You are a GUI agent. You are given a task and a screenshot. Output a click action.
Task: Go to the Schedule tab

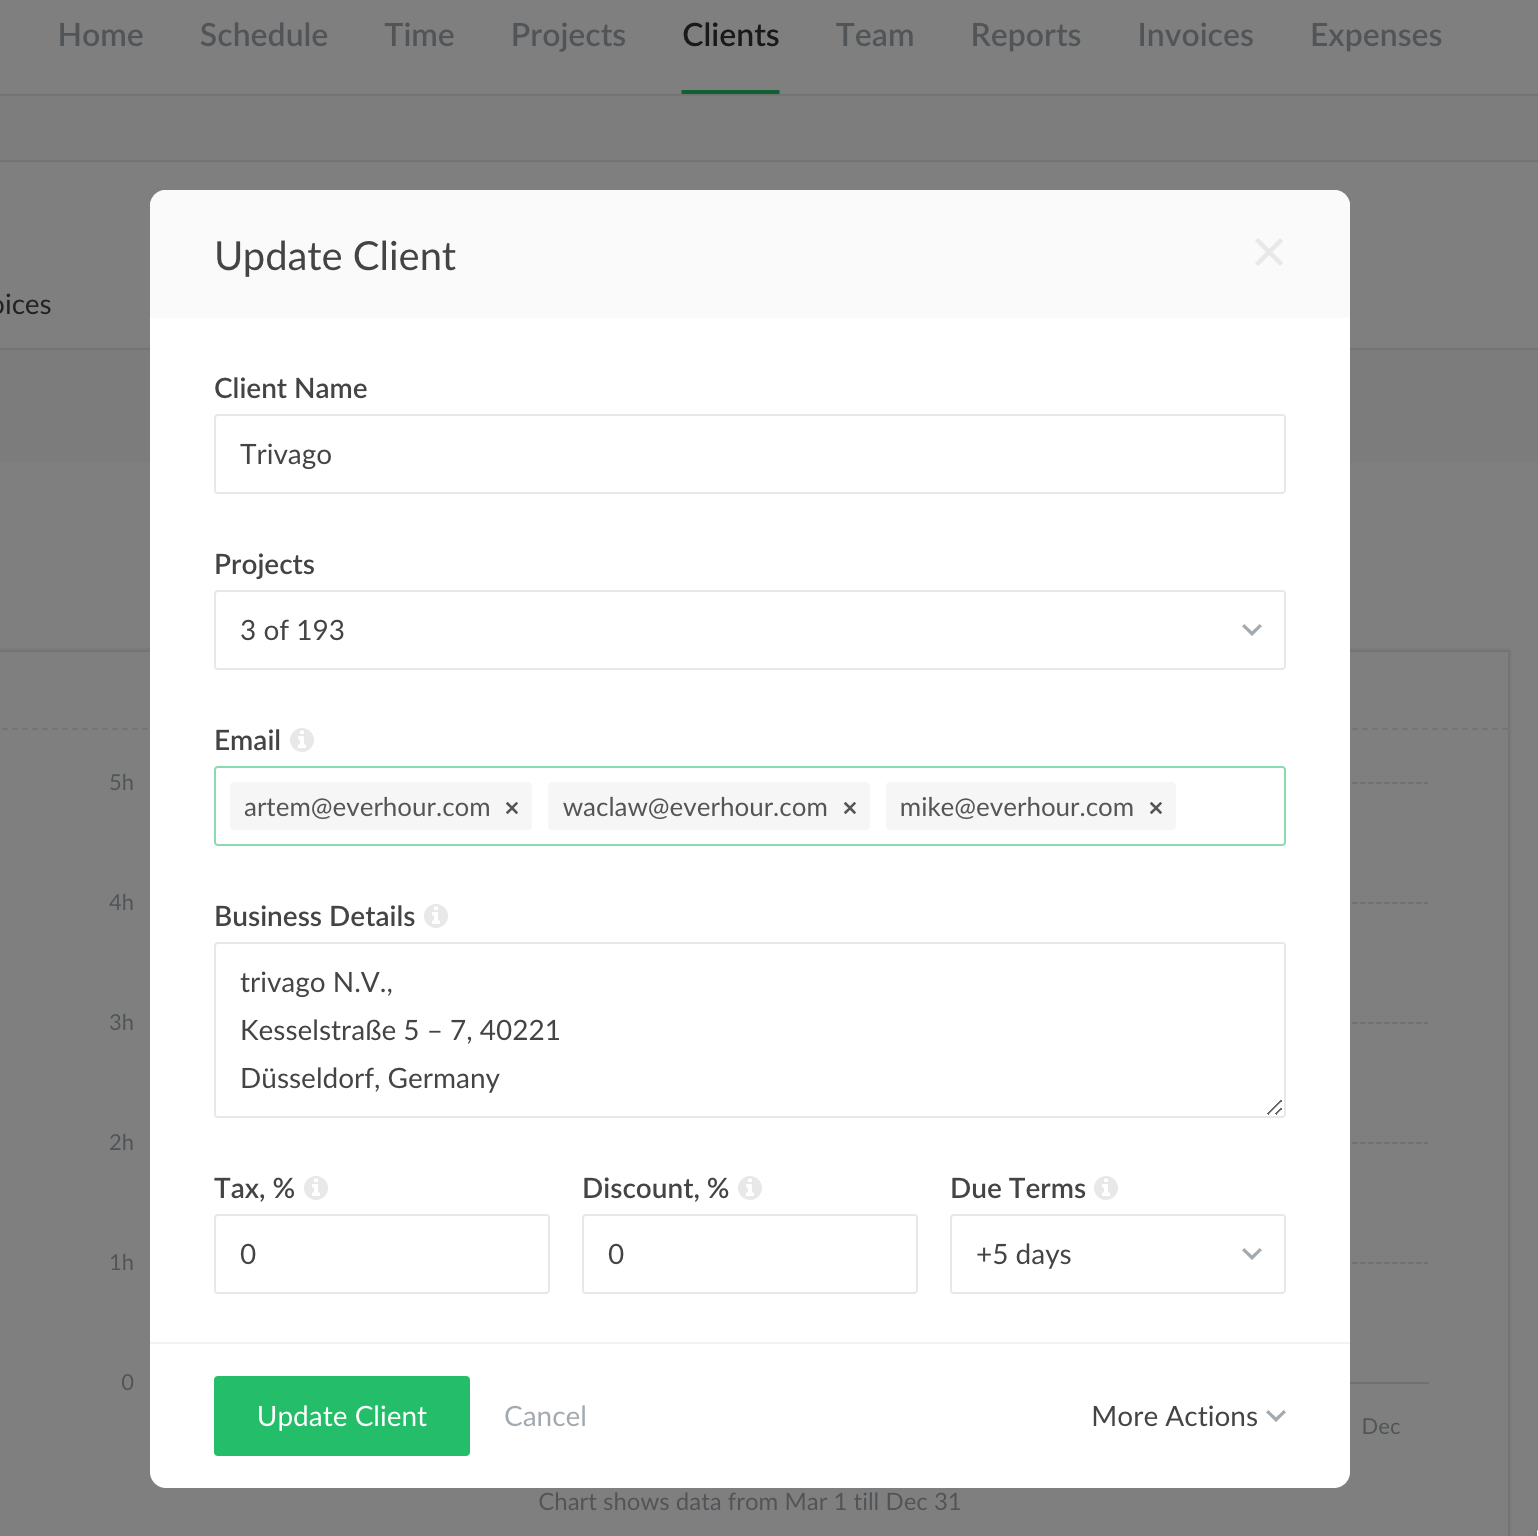click(263, 36)
